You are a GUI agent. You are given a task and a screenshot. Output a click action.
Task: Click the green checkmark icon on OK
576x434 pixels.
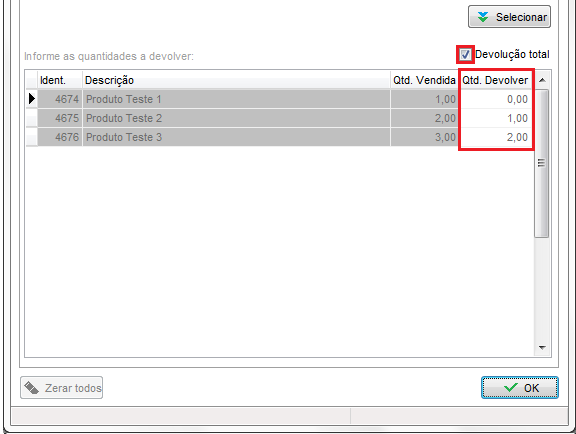[511, 387]
